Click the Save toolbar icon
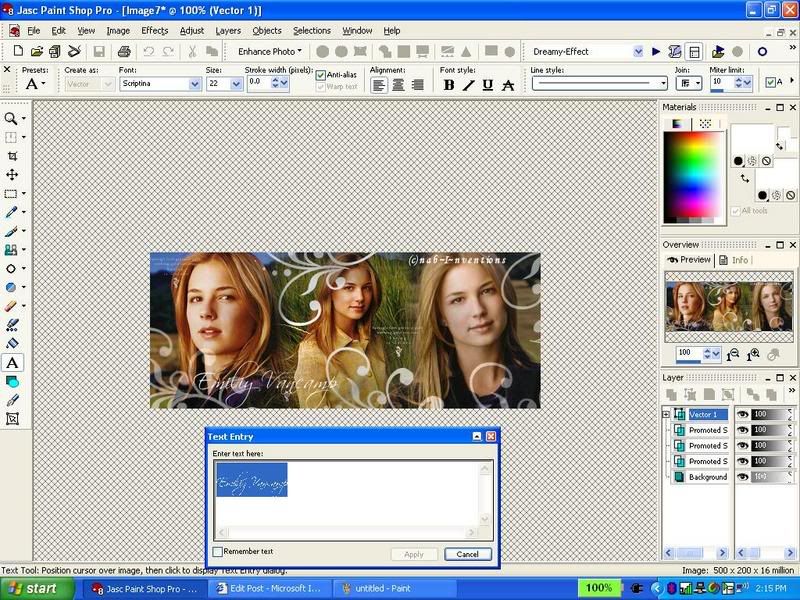800x600 pixels. pyautogui.click(x=99, y=51)
